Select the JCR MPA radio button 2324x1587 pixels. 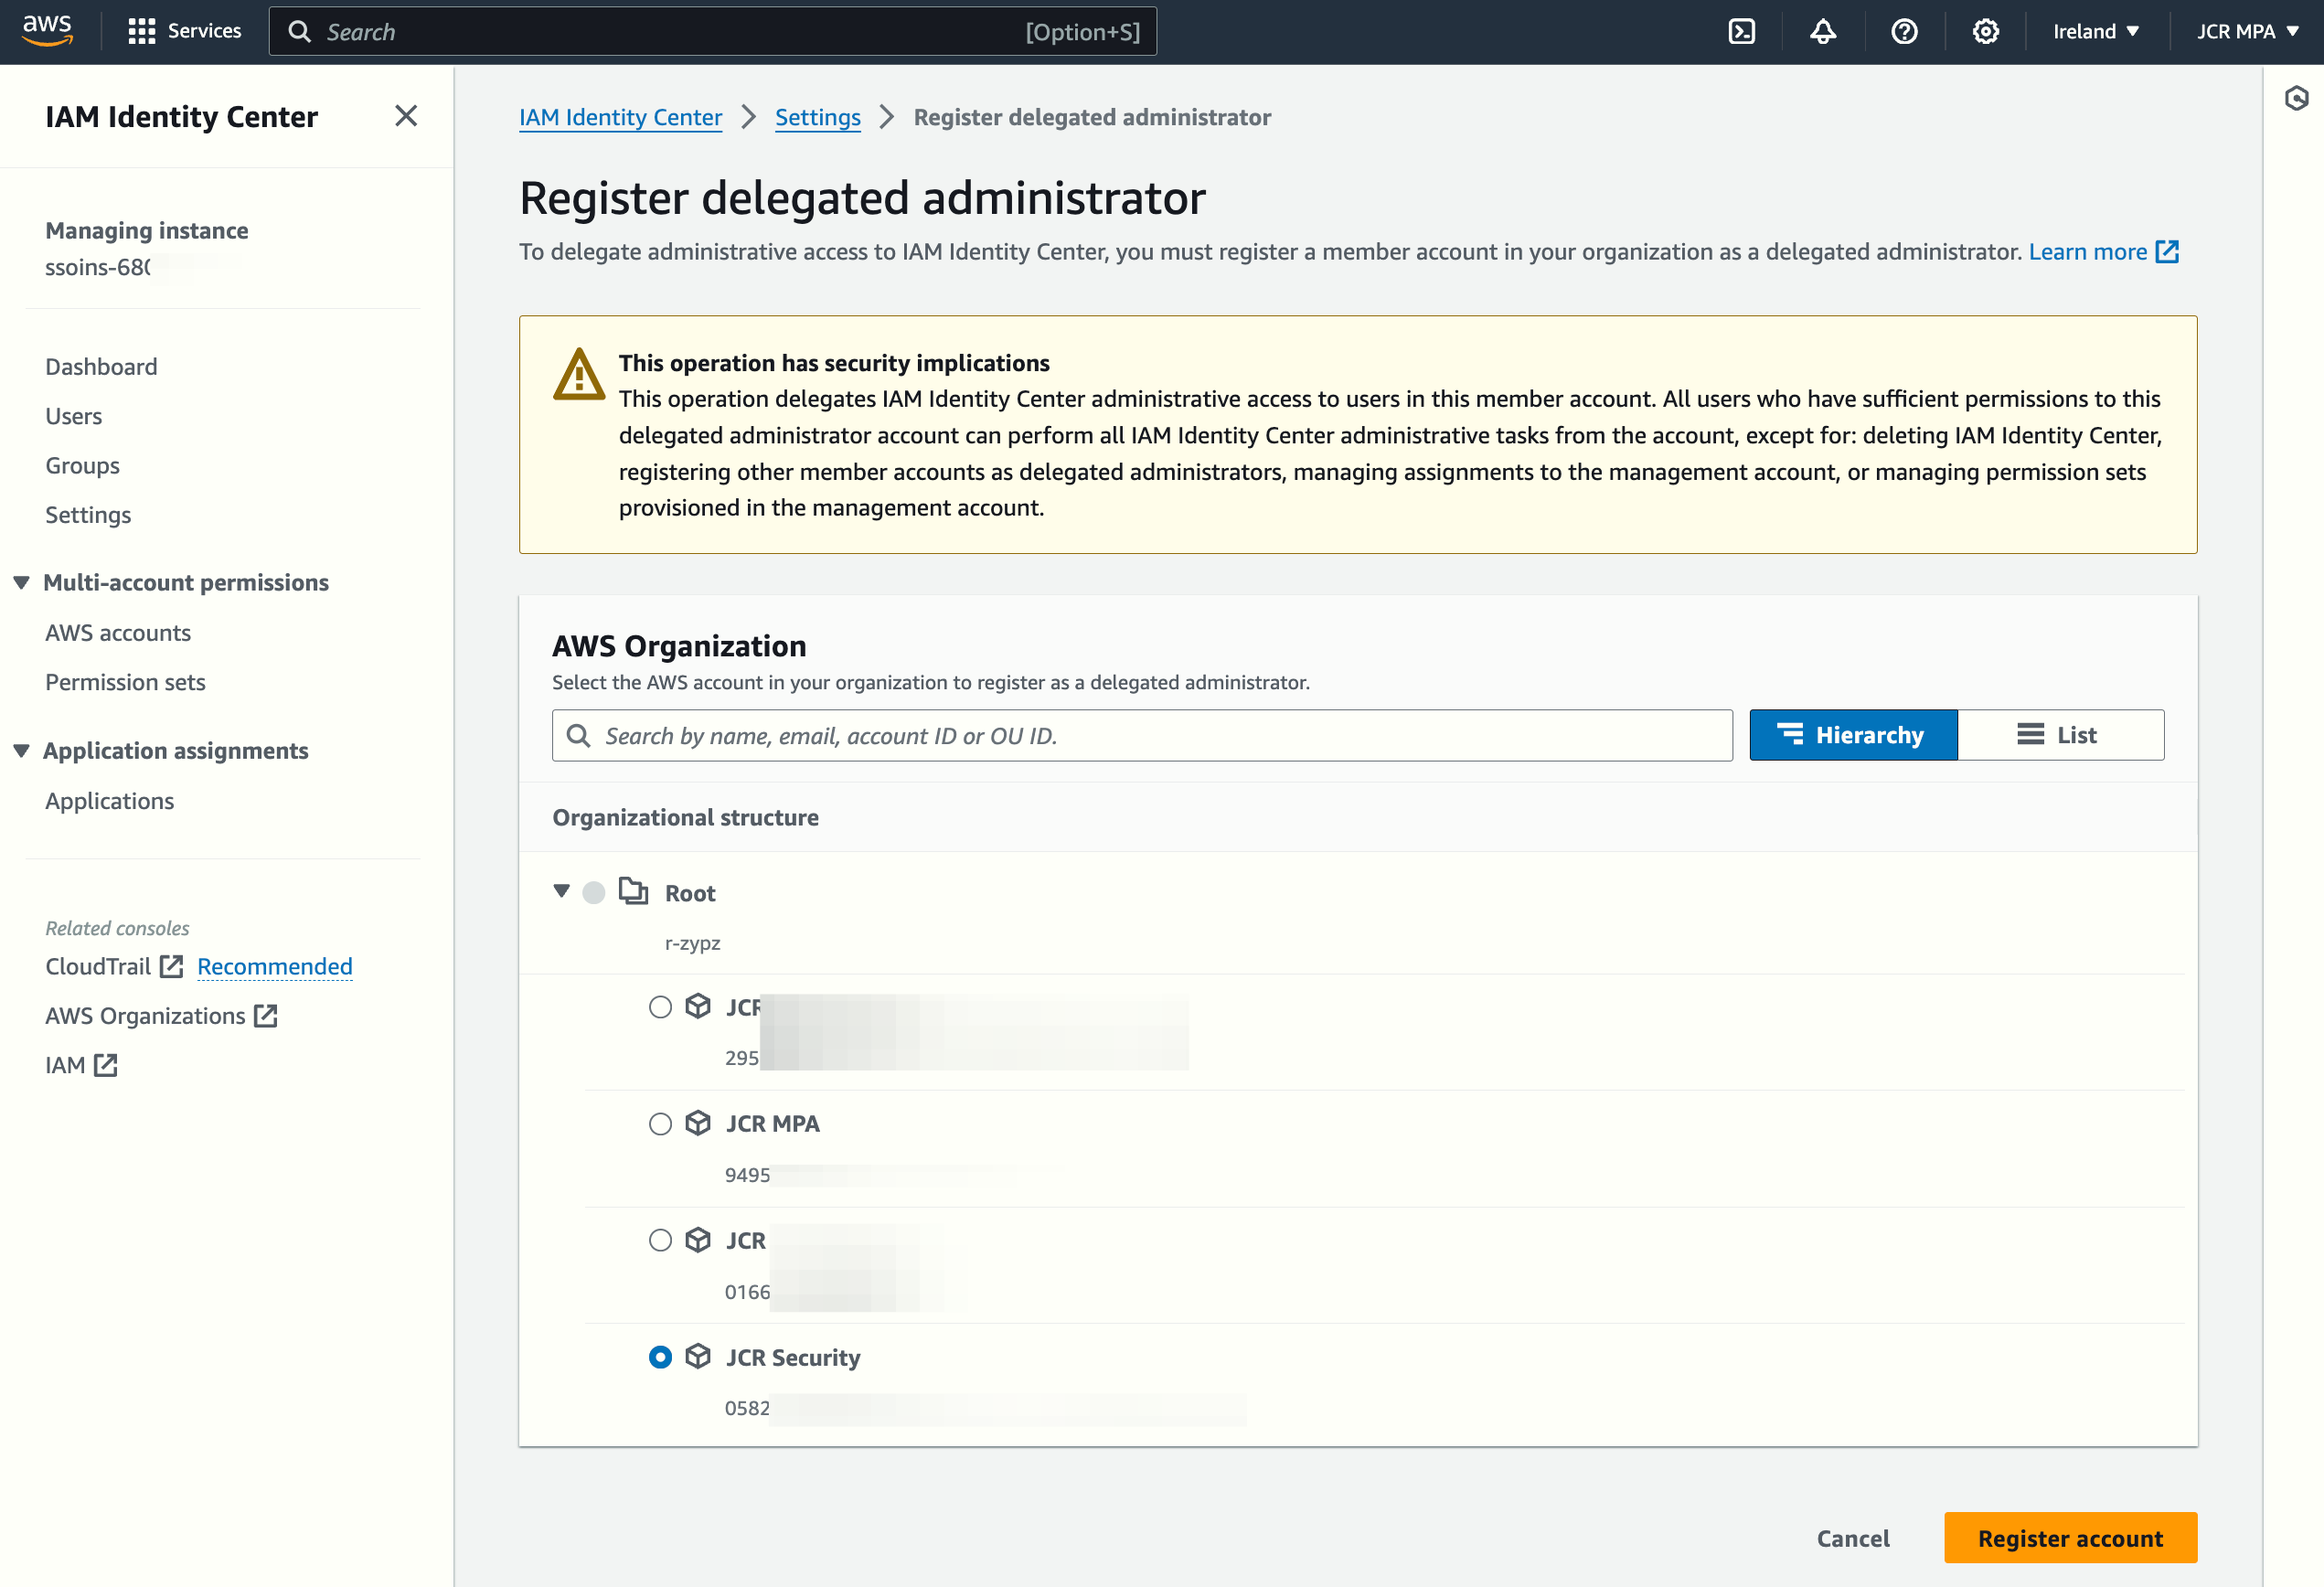660,1124
